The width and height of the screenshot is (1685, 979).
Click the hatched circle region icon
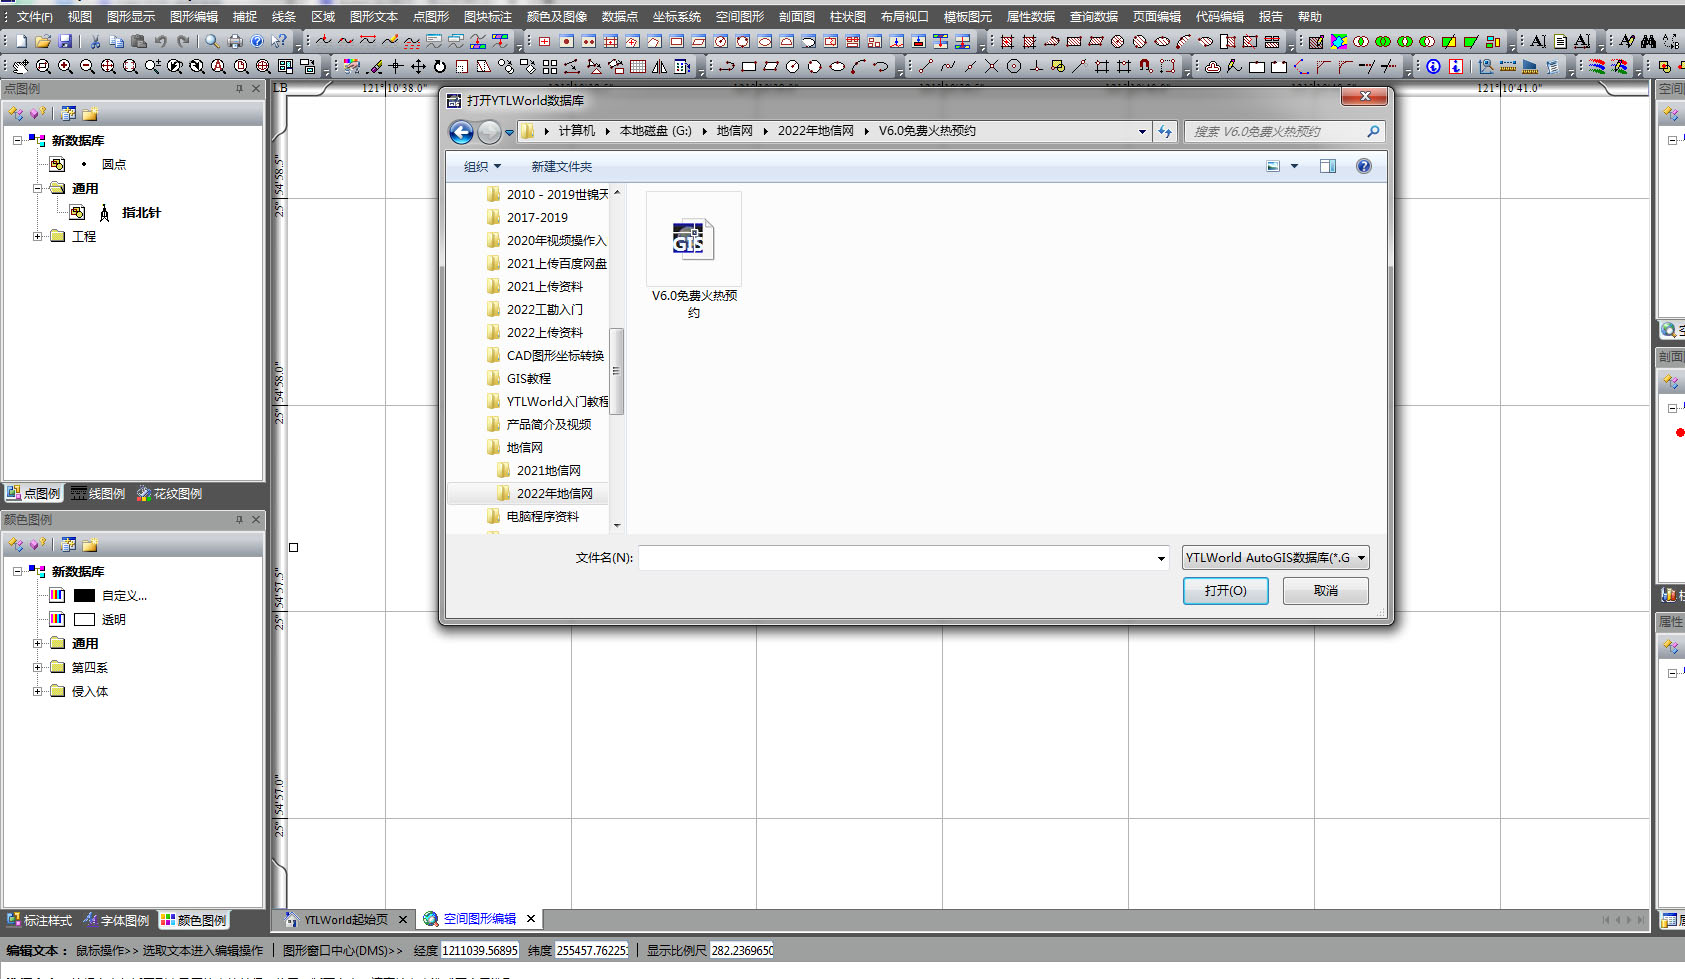pos(1118,41)
